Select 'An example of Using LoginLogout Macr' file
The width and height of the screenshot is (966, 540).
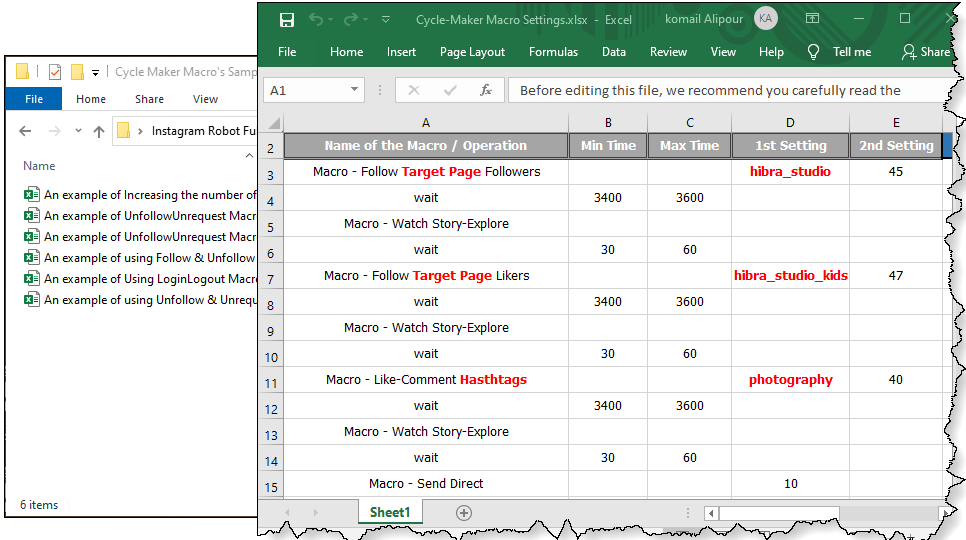pyautogui.click(x=140, y=279)
